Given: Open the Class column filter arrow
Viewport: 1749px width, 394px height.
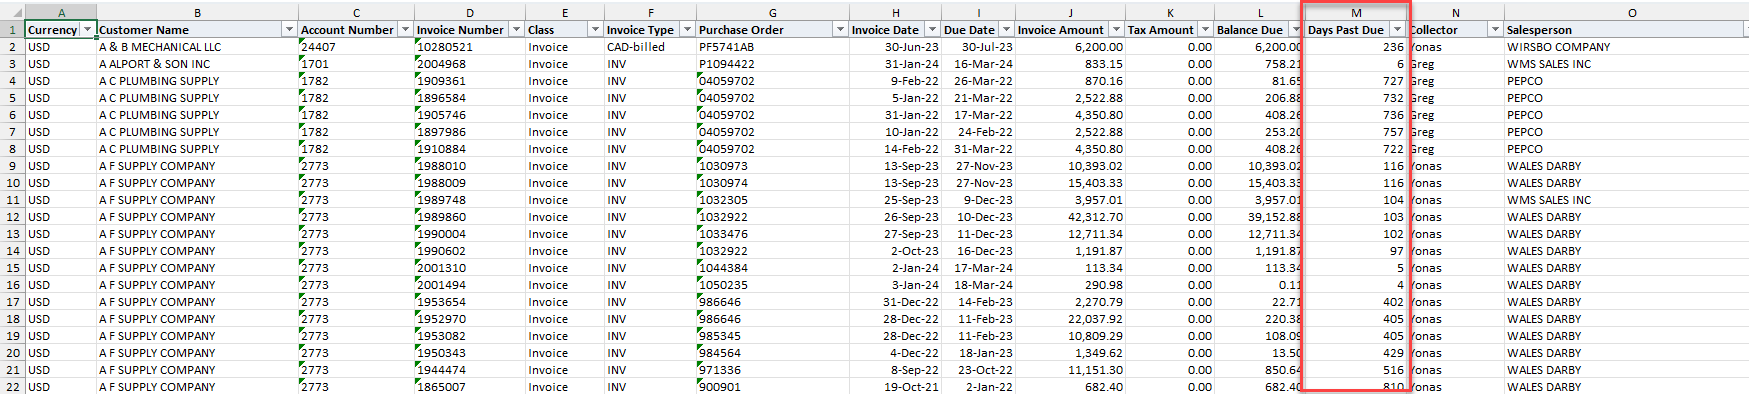Looking at the screenshot, I should click(596, 30).
